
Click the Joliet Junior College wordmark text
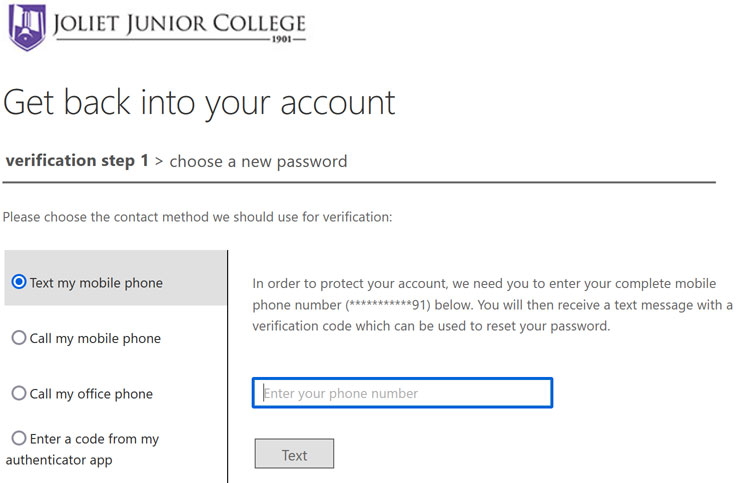pos(181,23)
